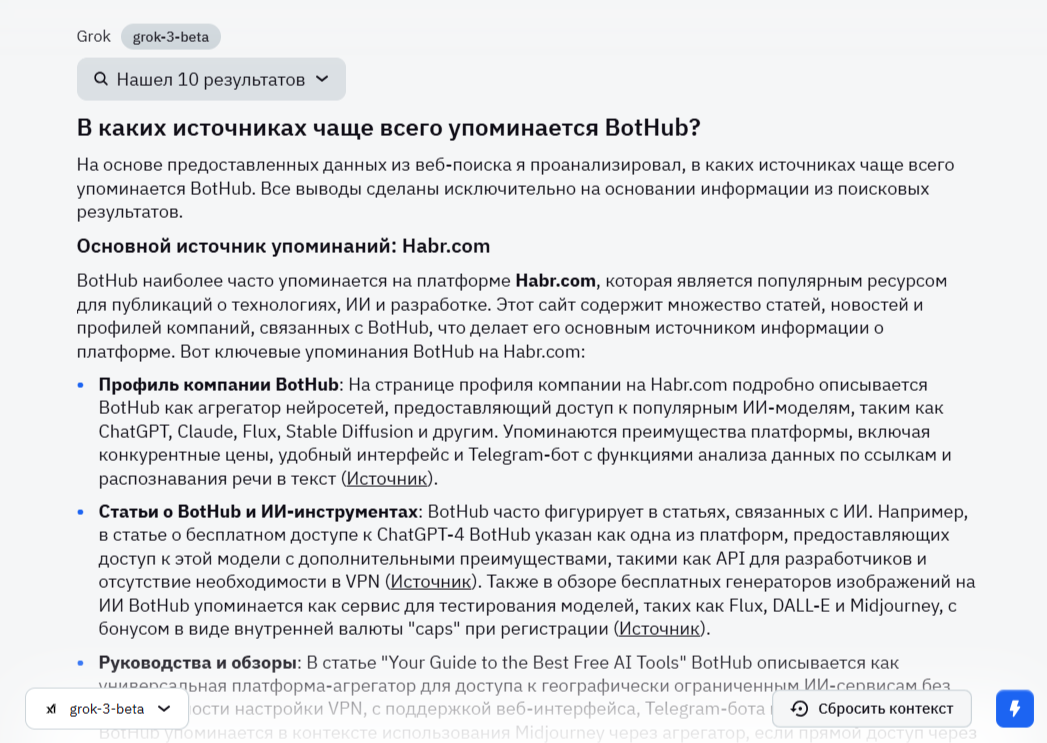1047x743 pixels.
Task: Click the reset arrow icon in Сбросить контекст
Action: [x=799, y=709]
